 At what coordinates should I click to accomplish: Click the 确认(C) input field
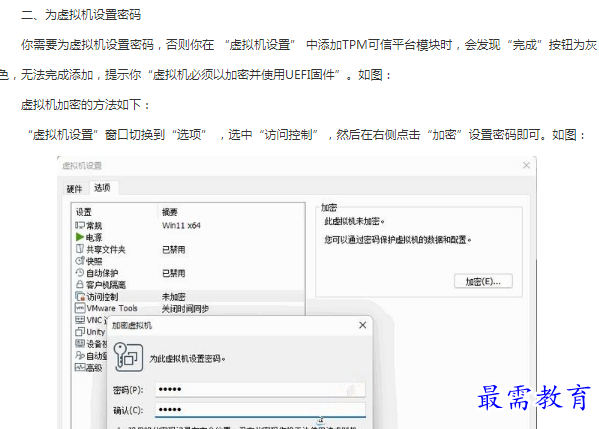(260, 410)
